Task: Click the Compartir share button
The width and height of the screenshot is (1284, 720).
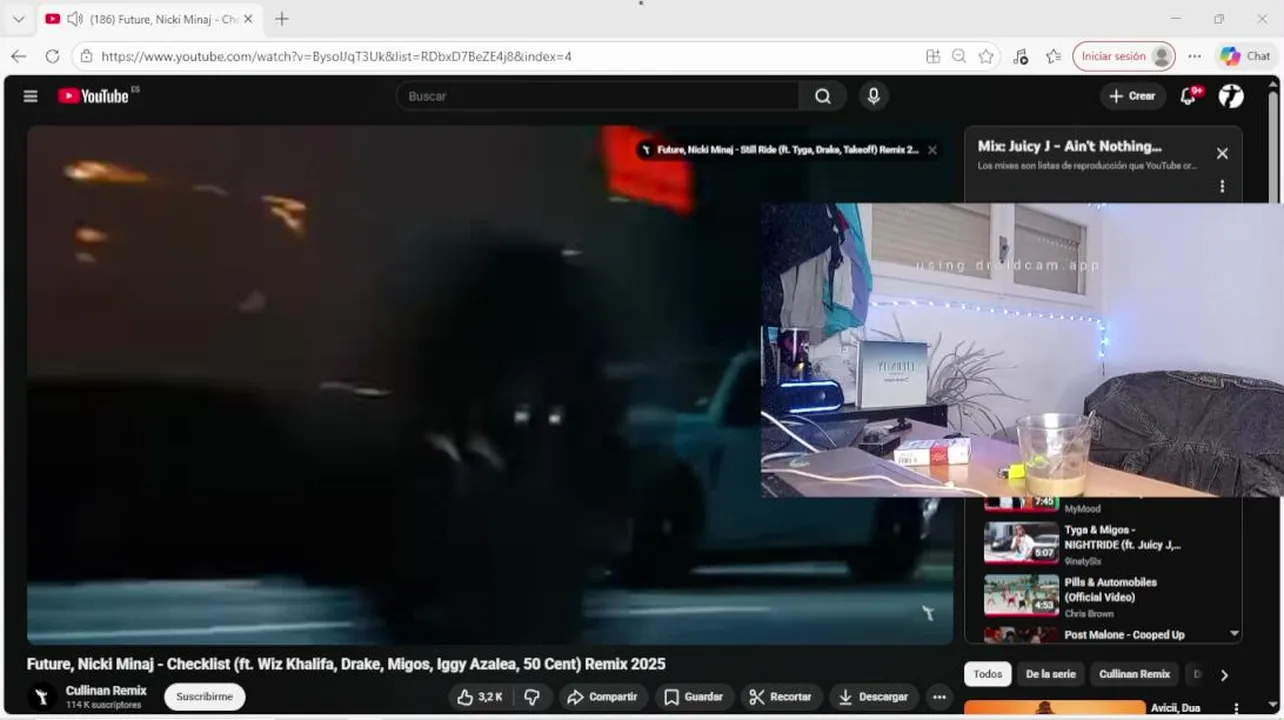Action: point(603,697)
